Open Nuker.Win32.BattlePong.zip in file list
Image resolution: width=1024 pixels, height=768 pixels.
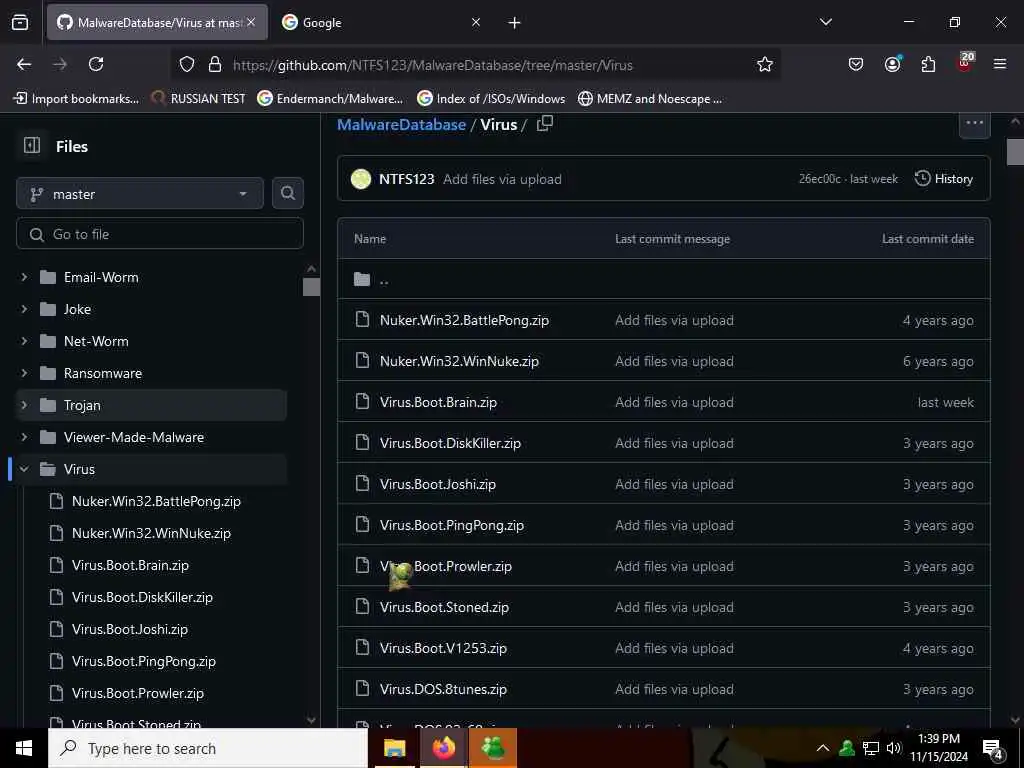tap(464, 320)
